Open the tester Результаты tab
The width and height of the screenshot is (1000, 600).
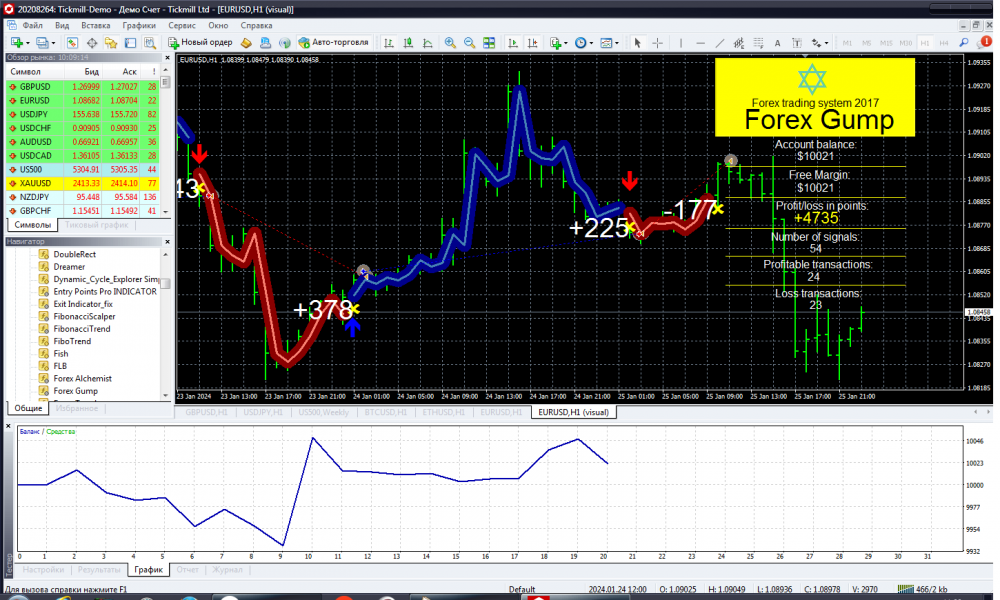99,570
